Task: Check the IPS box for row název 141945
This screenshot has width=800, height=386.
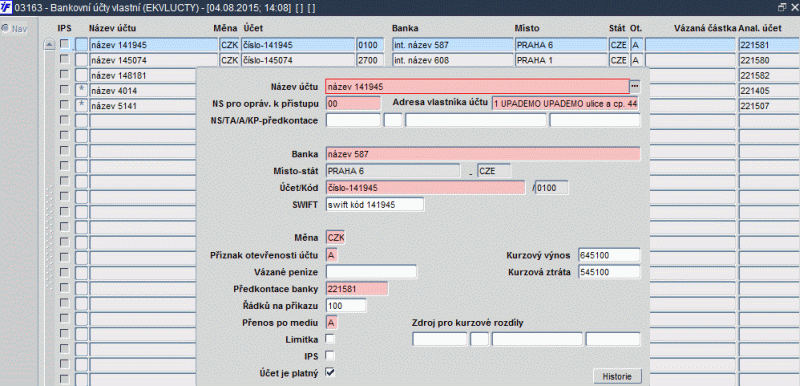Action: [x=64, y=44]
